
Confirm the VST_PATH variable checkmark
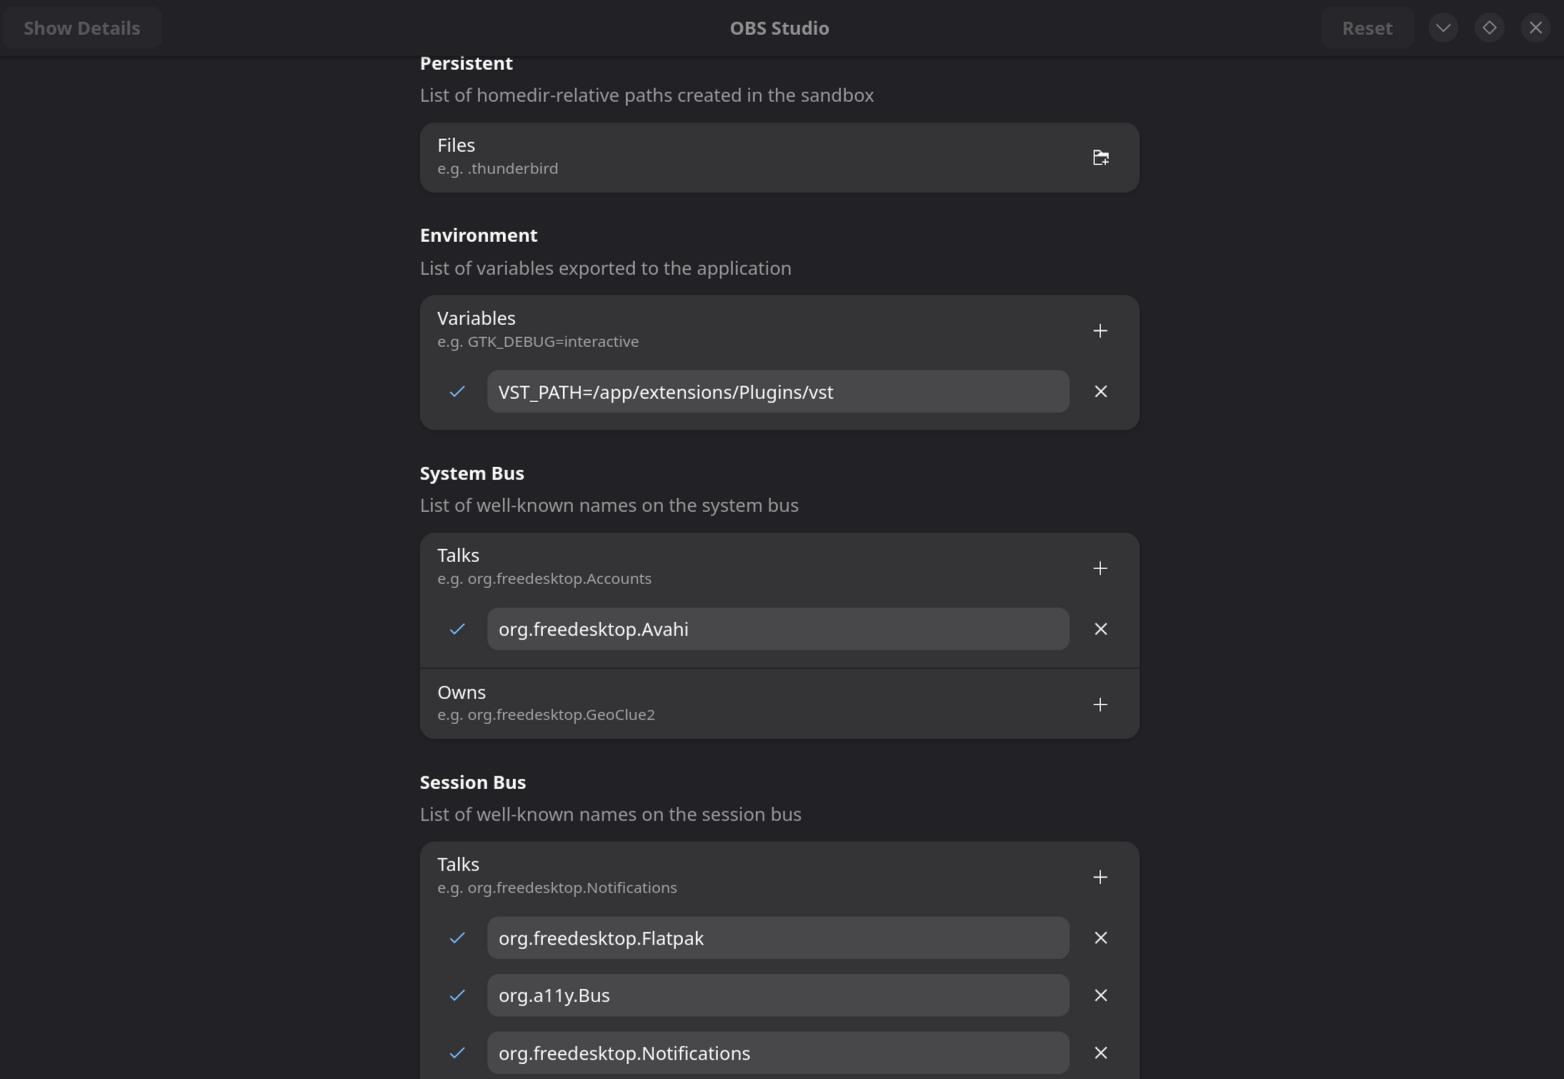pyautogui.click(x=457, y=391)
